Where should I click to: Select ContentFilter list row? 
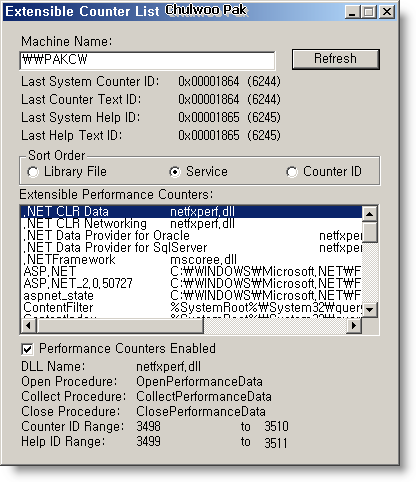click(x=191, y=308)
